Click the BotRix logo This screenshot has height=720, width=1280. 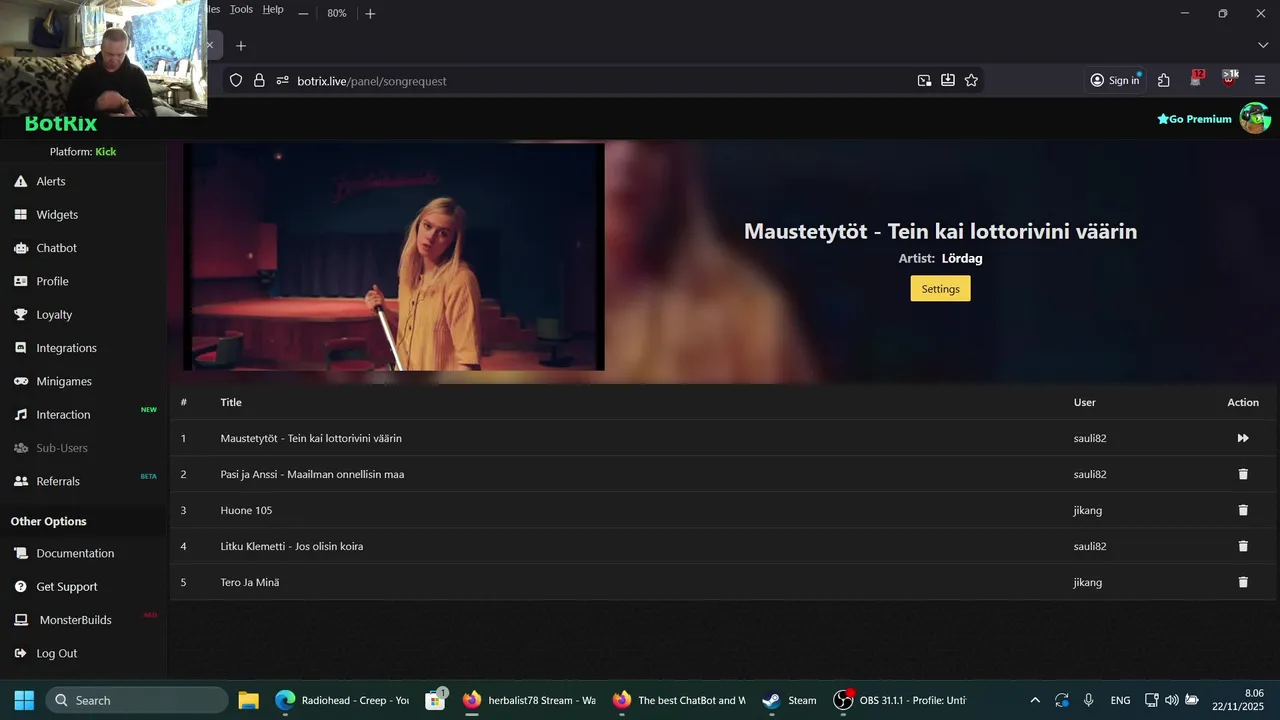click(61, 124)
